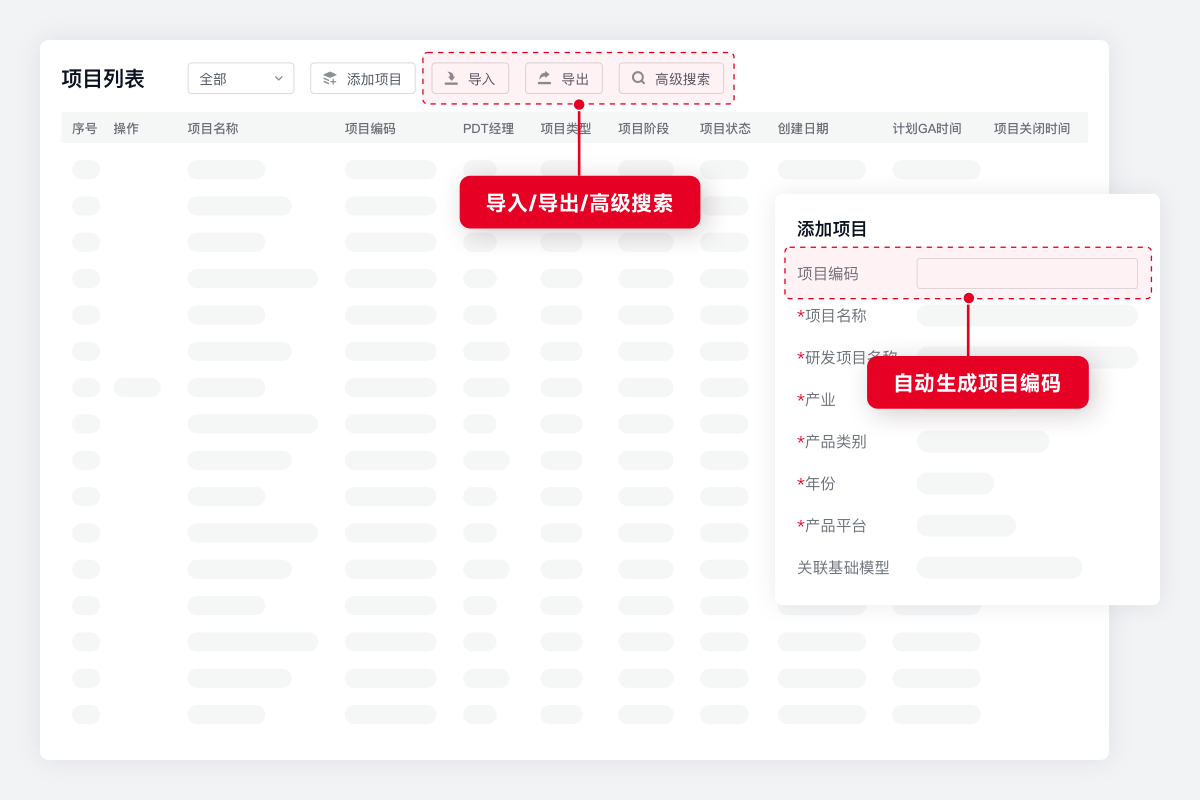
Task: Click the 导出 button
Action: 564,79
